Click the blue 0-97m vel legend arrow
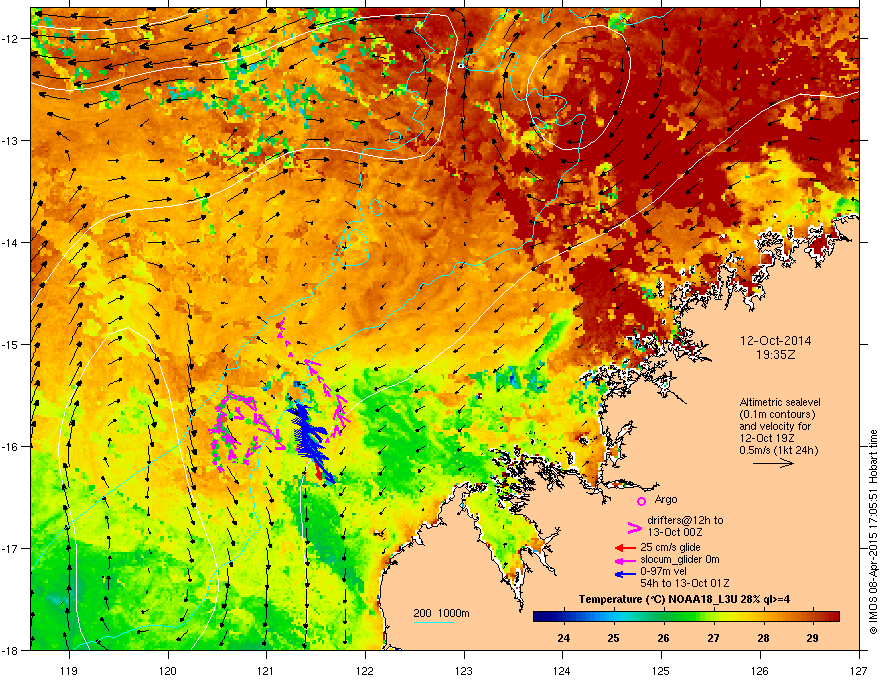 tap(625, 574)
